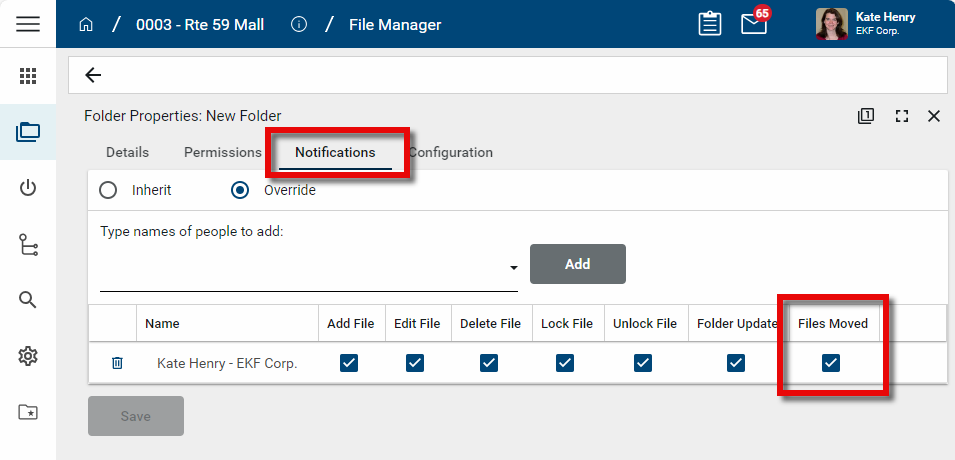Select the Inherit radio option
The width and height of the screenshot is (955, 460).
[x=108, y=190]
